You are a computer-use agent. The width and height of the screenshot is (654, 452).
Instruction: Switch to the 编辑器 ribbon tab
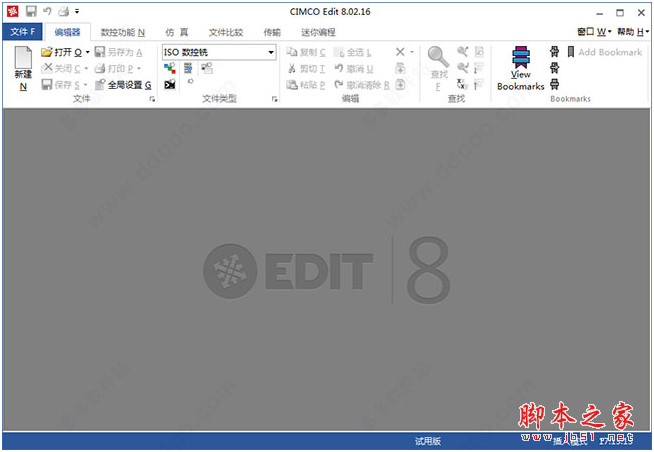67,32
